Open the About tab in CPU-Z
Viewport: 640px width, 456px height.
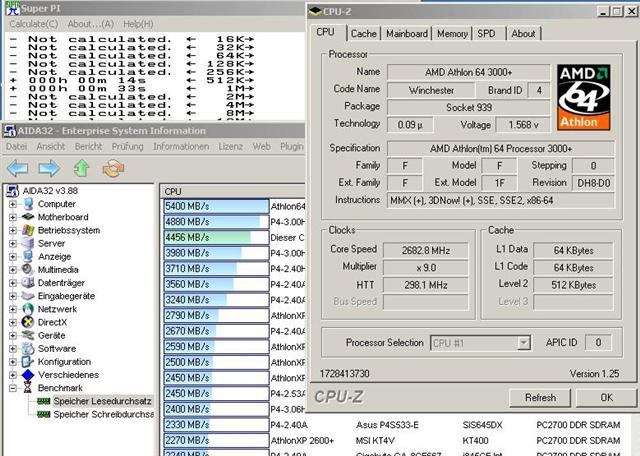[523, 33]
